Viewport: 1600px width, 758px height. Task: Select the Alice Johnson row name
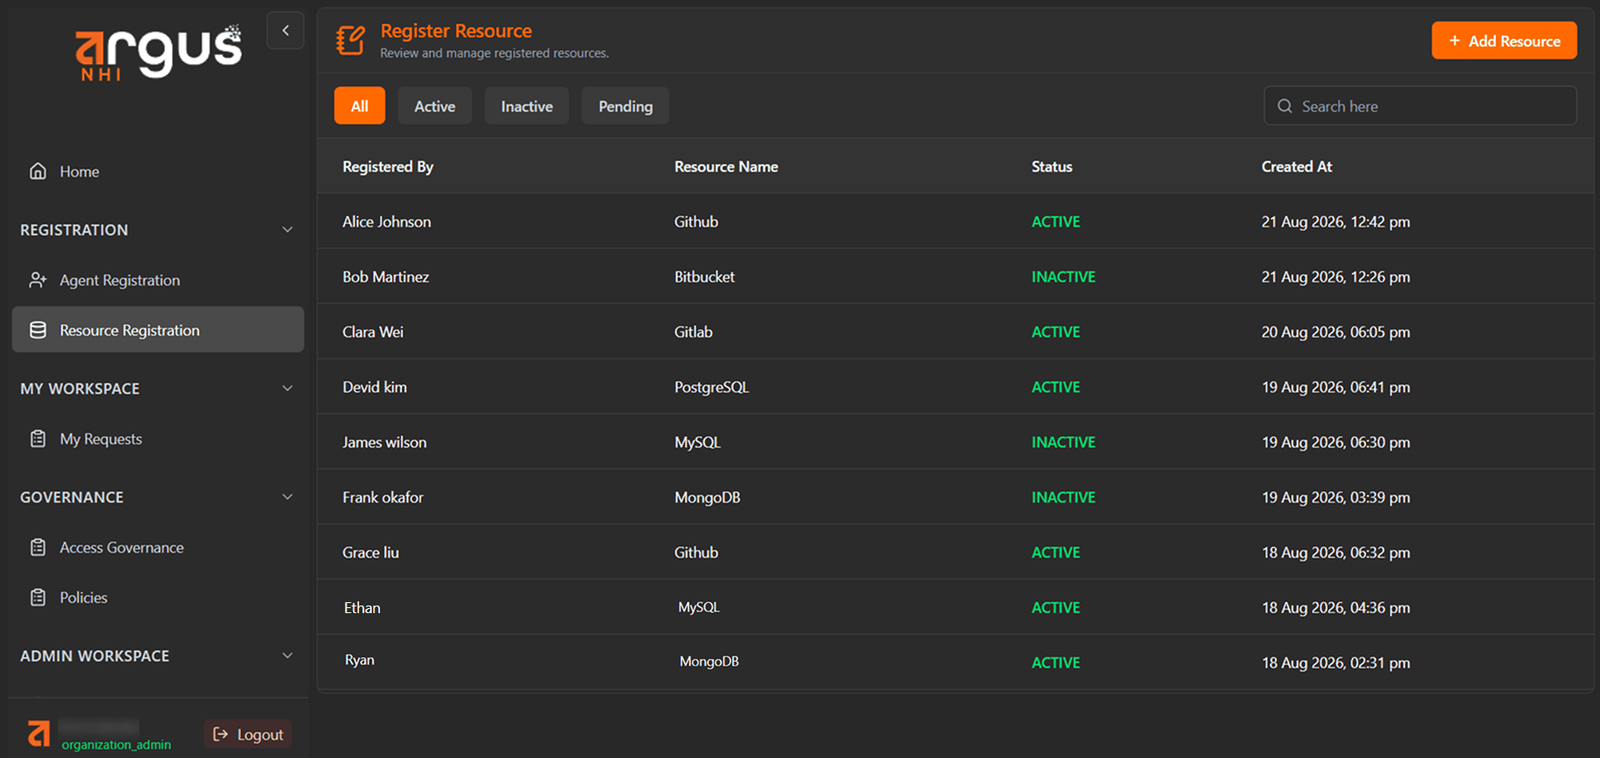[x=387, y=222]
